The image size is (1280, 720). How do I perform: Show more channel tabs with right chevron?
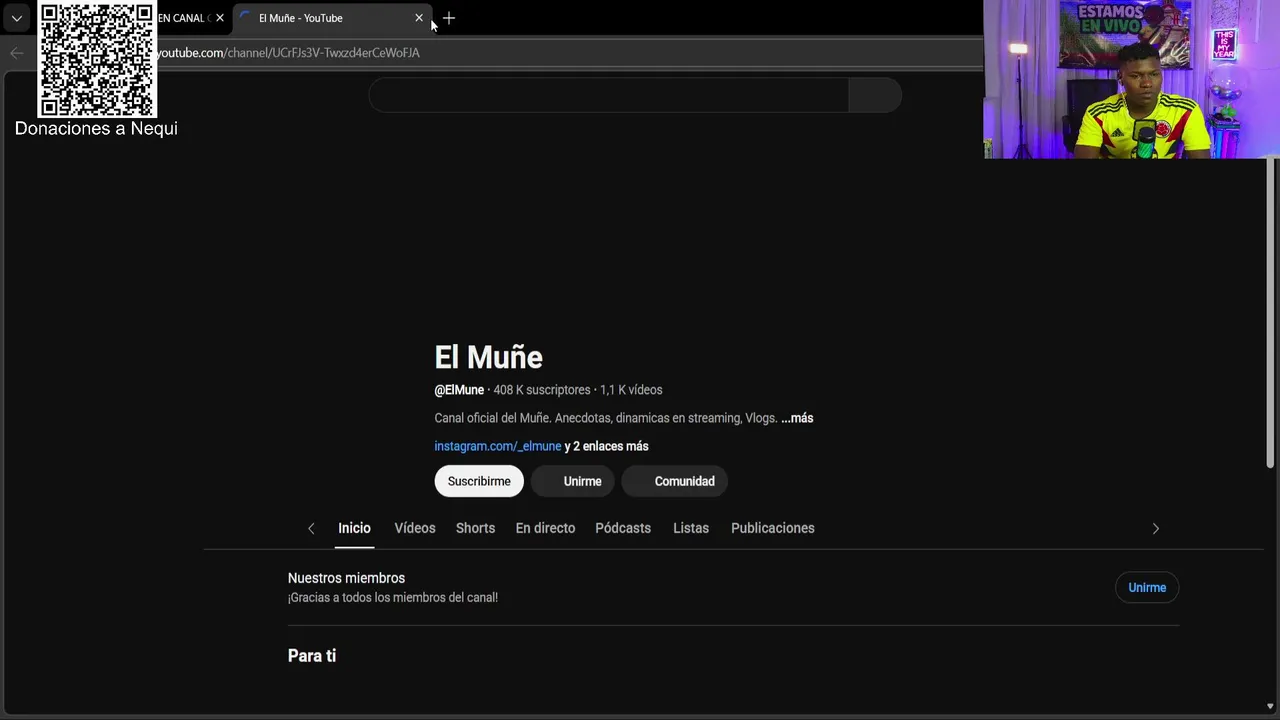(1156, 528)
